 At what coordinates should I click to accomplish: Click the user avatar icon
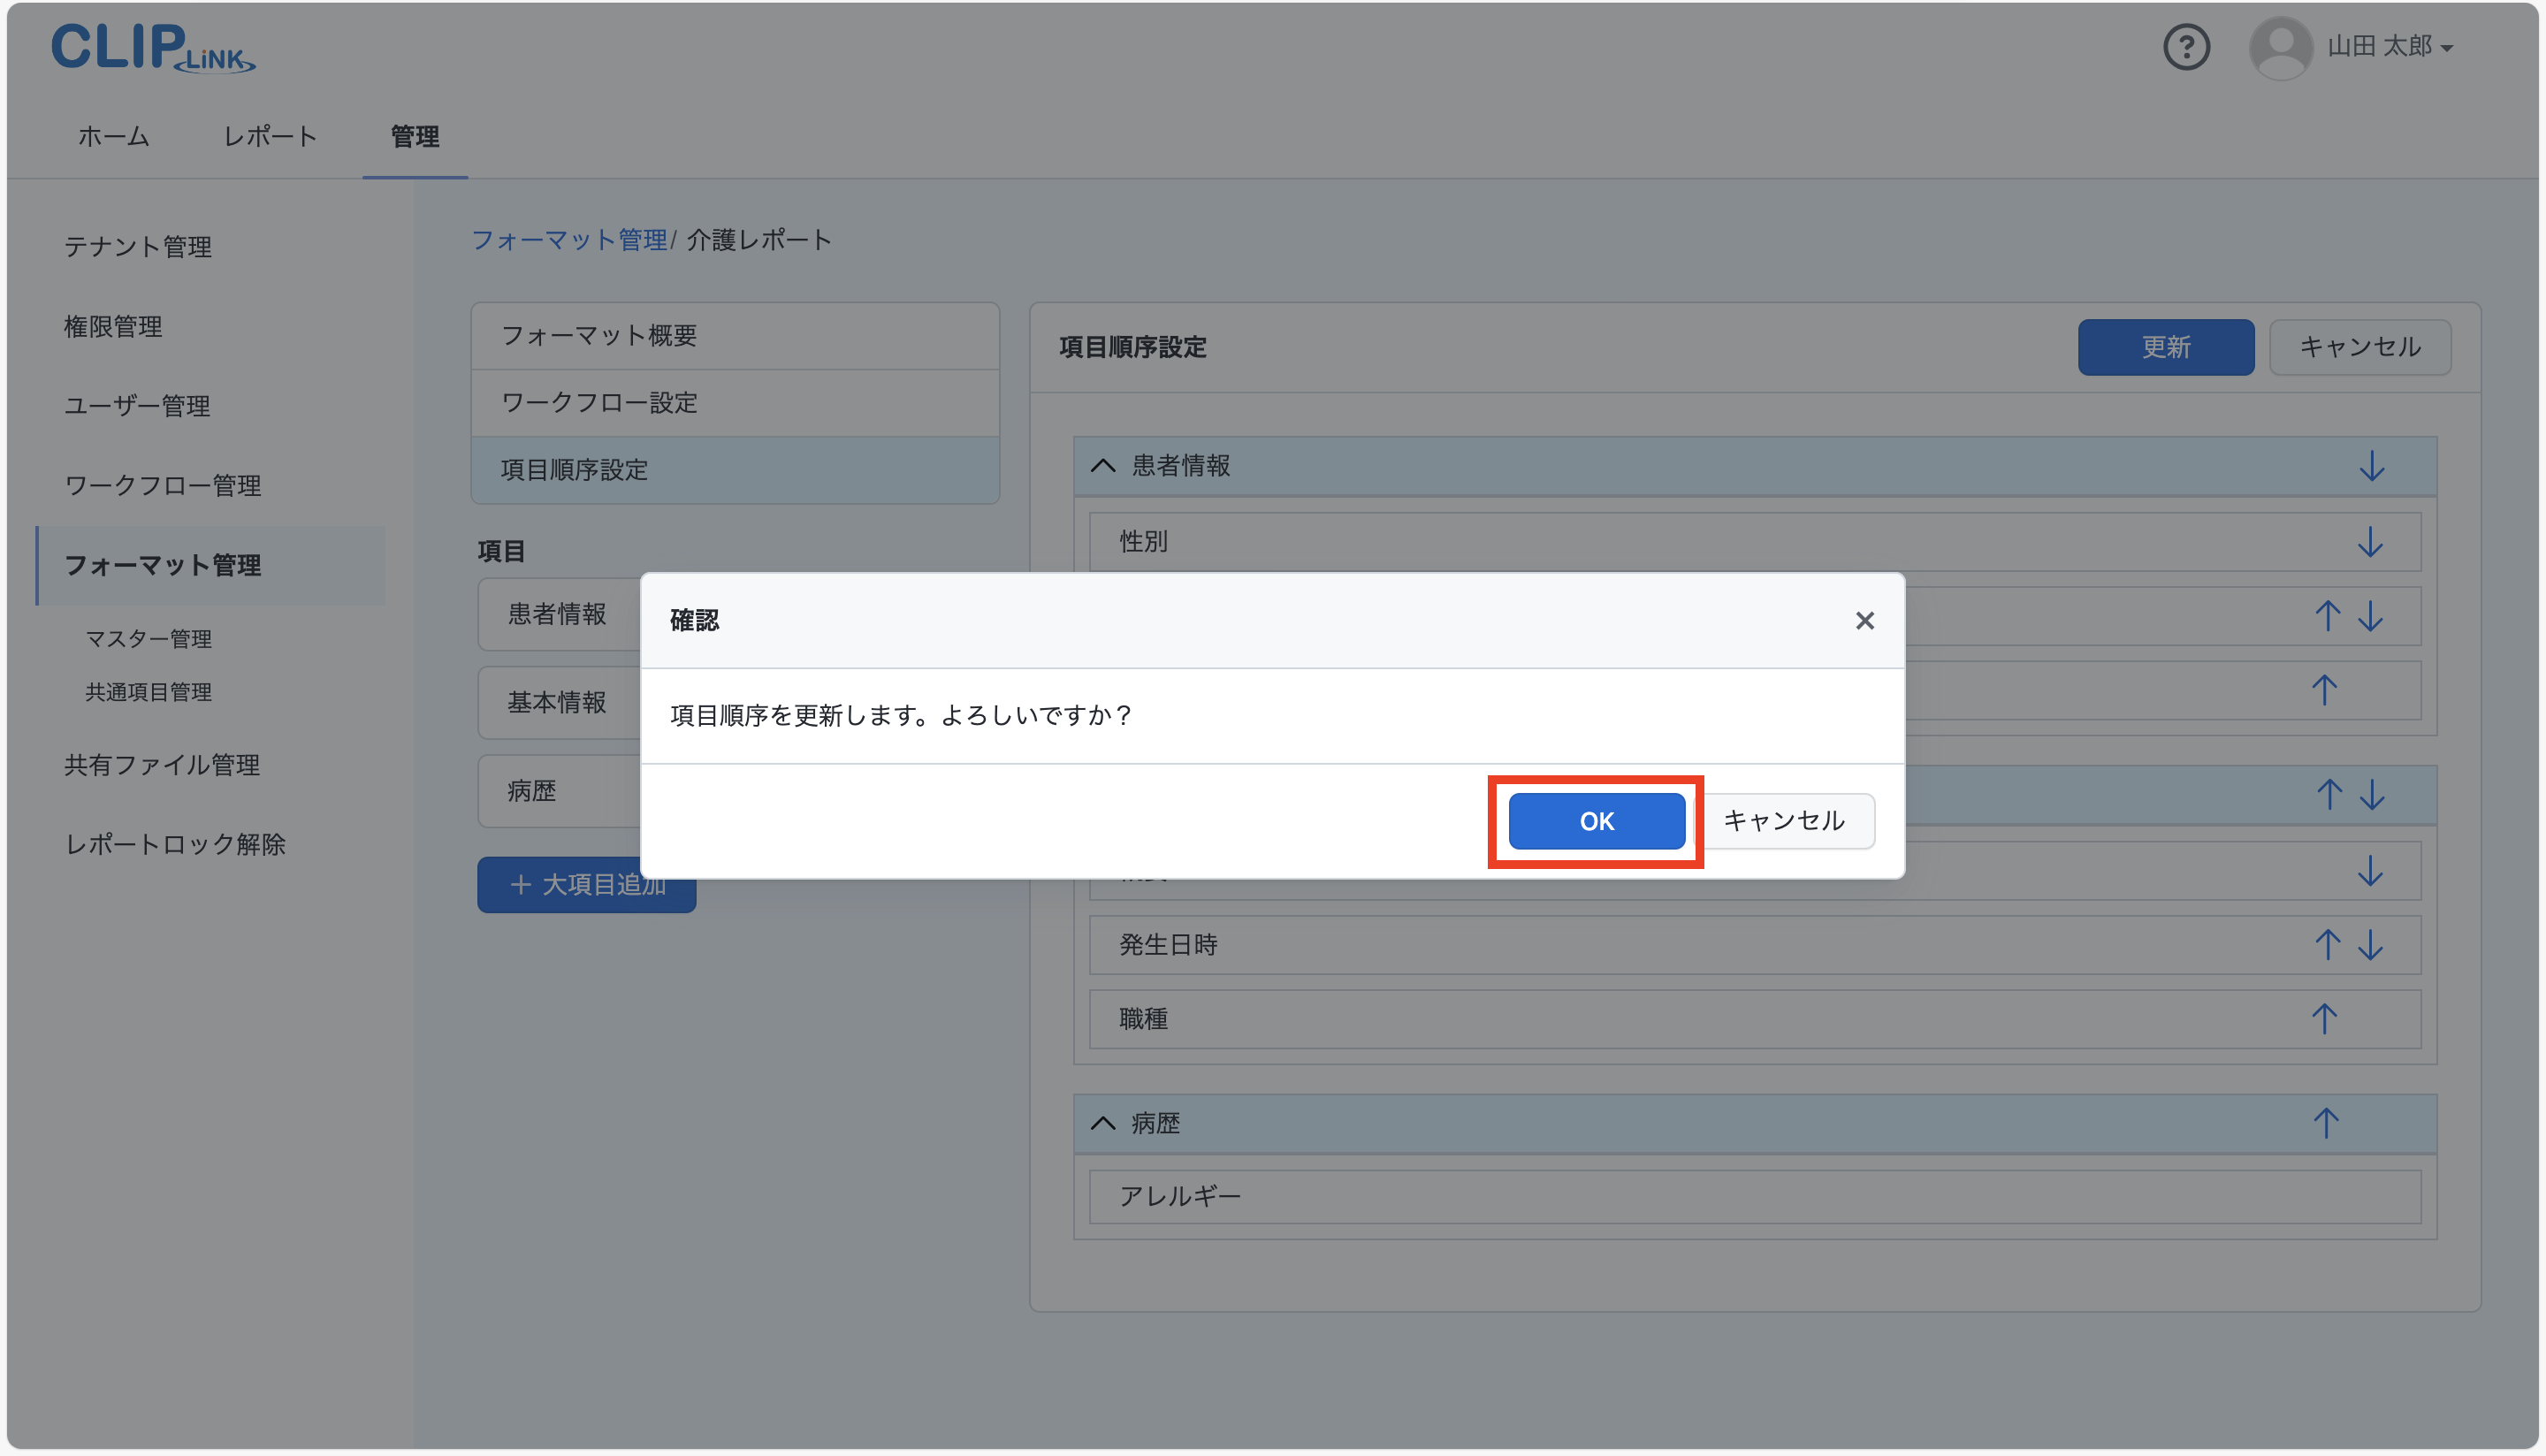click(x=2280, y=47)
